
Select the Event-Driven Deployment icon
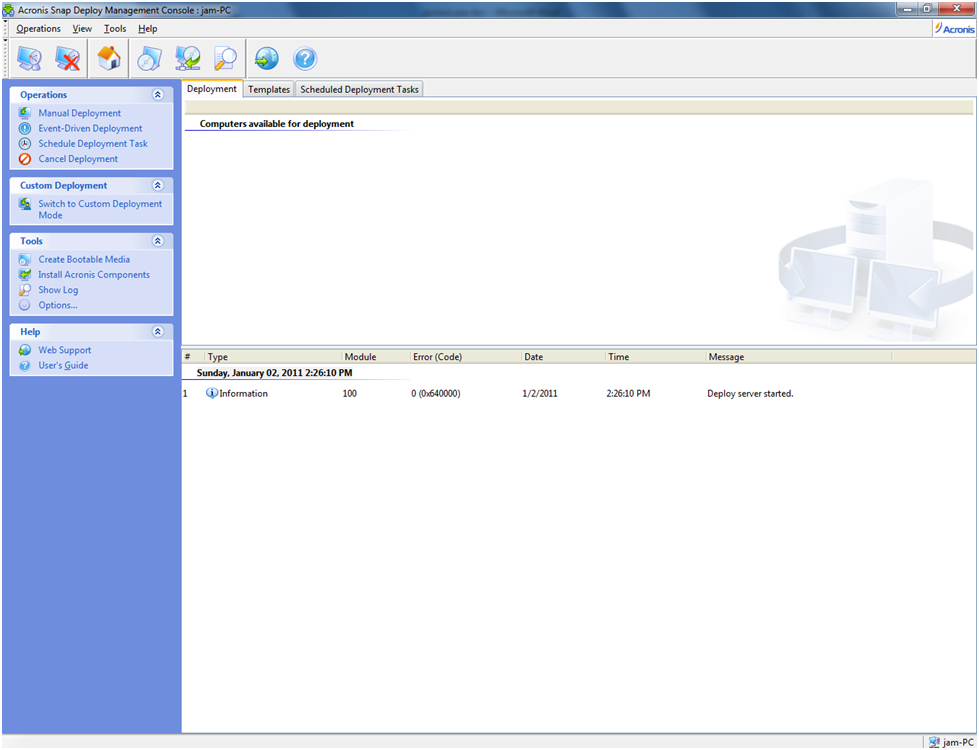pyautogui.click(x=24, y=128)
